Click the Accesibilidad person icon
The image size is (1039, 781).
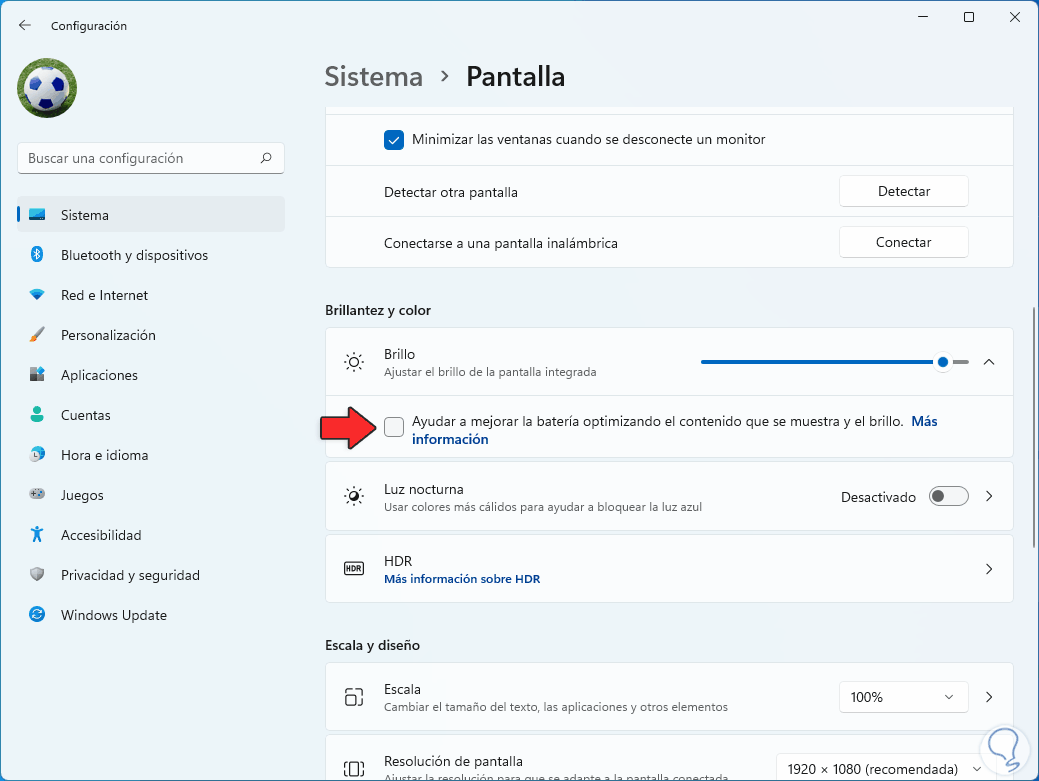37,535
